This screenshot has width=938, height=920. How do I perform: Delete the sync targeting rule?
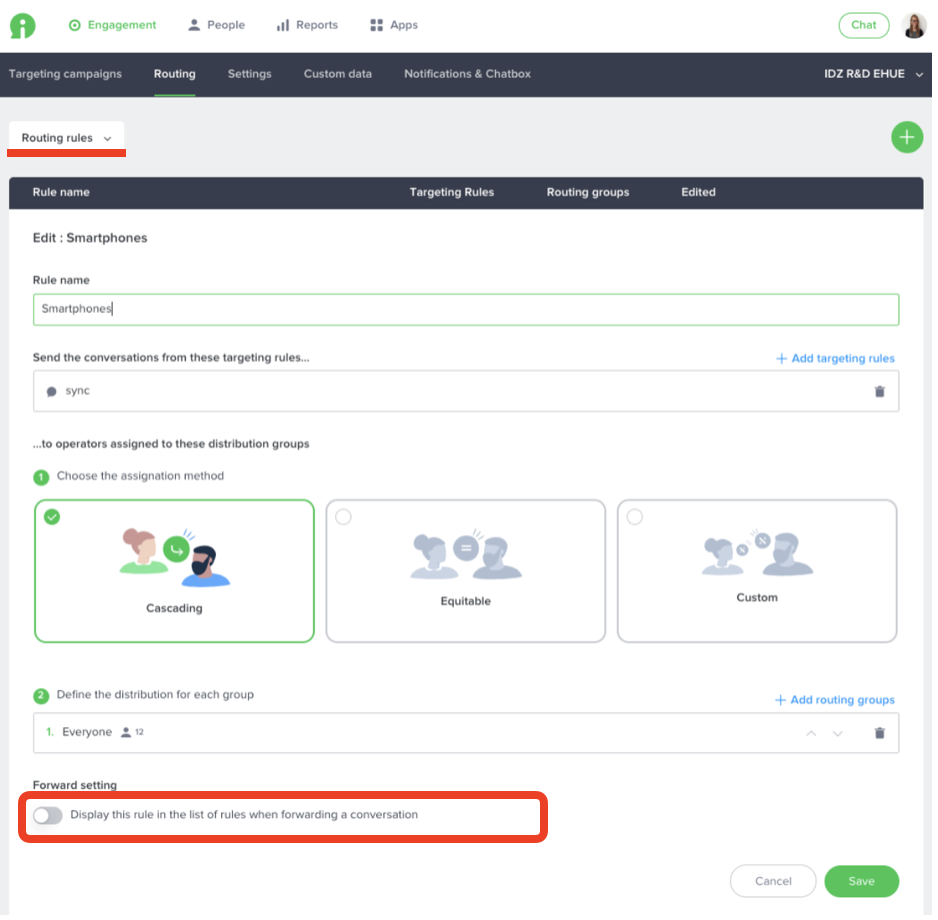point(879,391)
